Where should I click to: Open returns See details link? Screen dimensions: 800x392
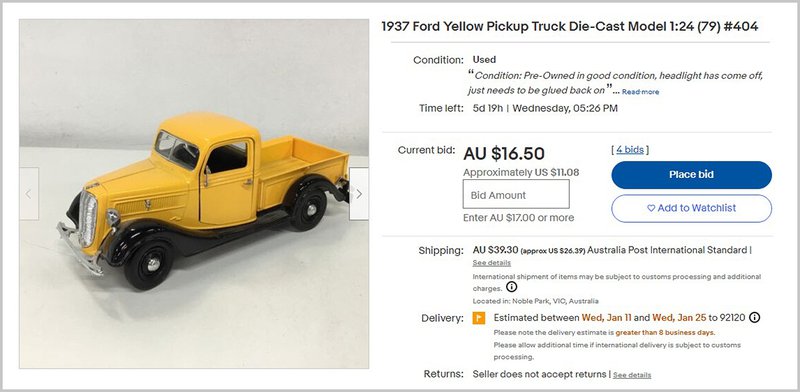632,375
